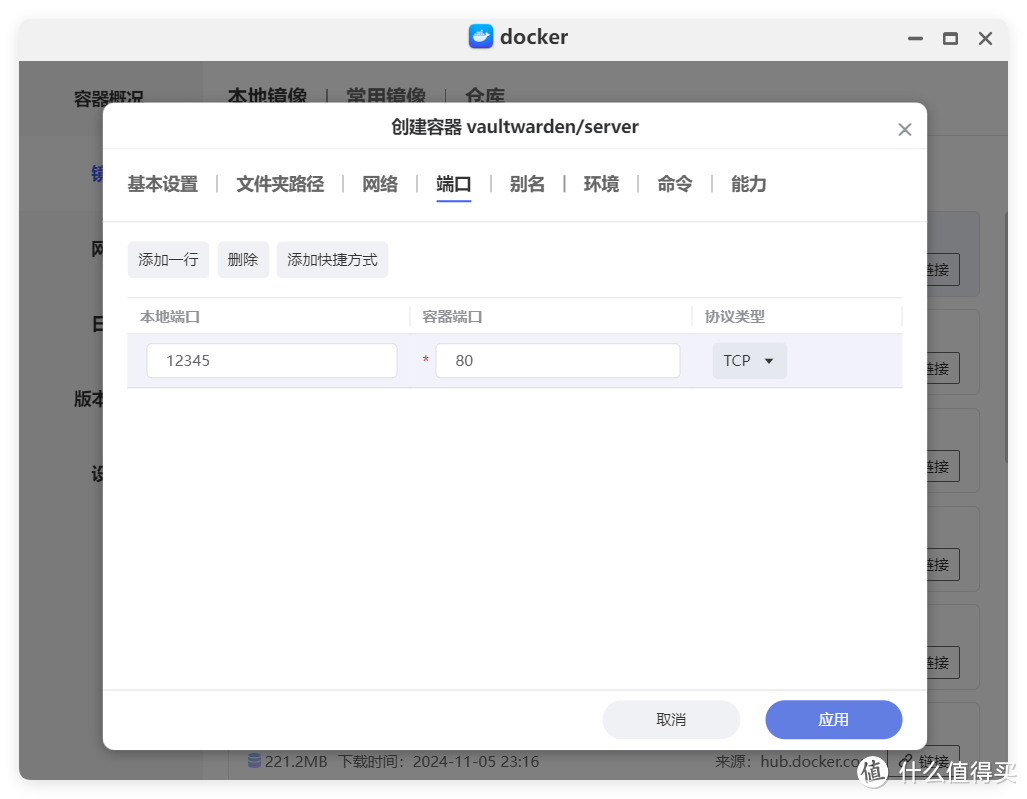Click the Docker whale icon in title bar
The height and width of the screenshot is (799, 1027).
(481, 37)
